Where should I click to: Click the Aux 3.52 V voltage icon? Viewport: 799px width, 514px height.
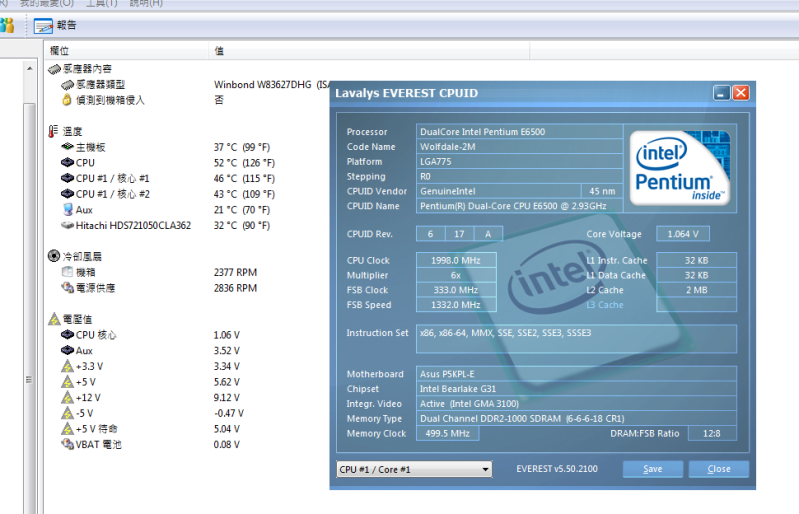point(67,350)
